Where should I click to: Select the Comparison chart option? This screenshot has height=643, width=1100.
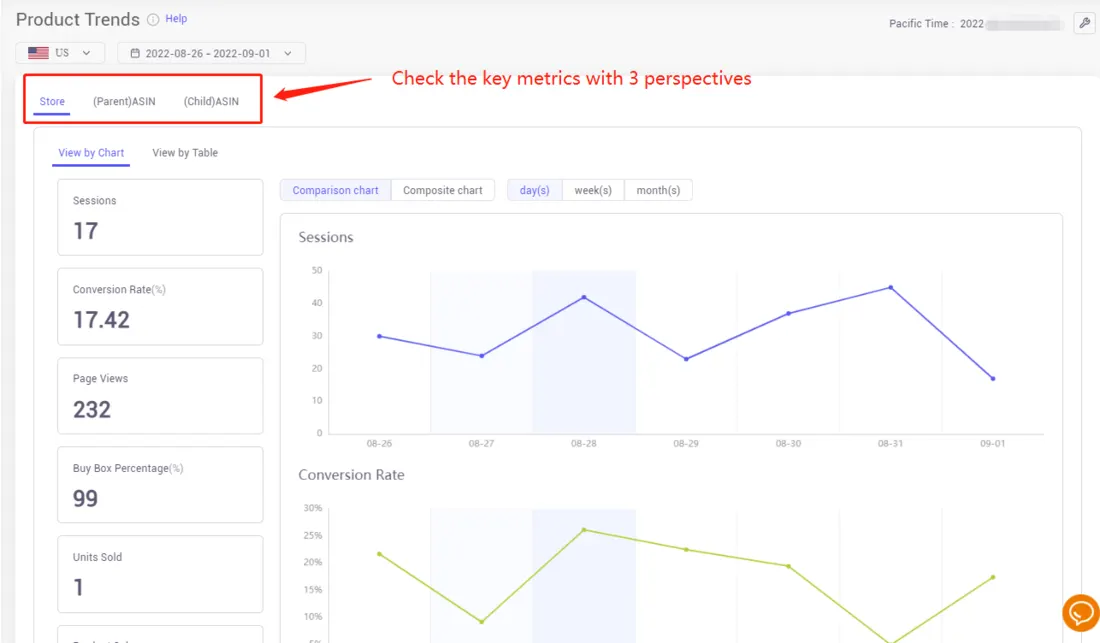[334, 189]
